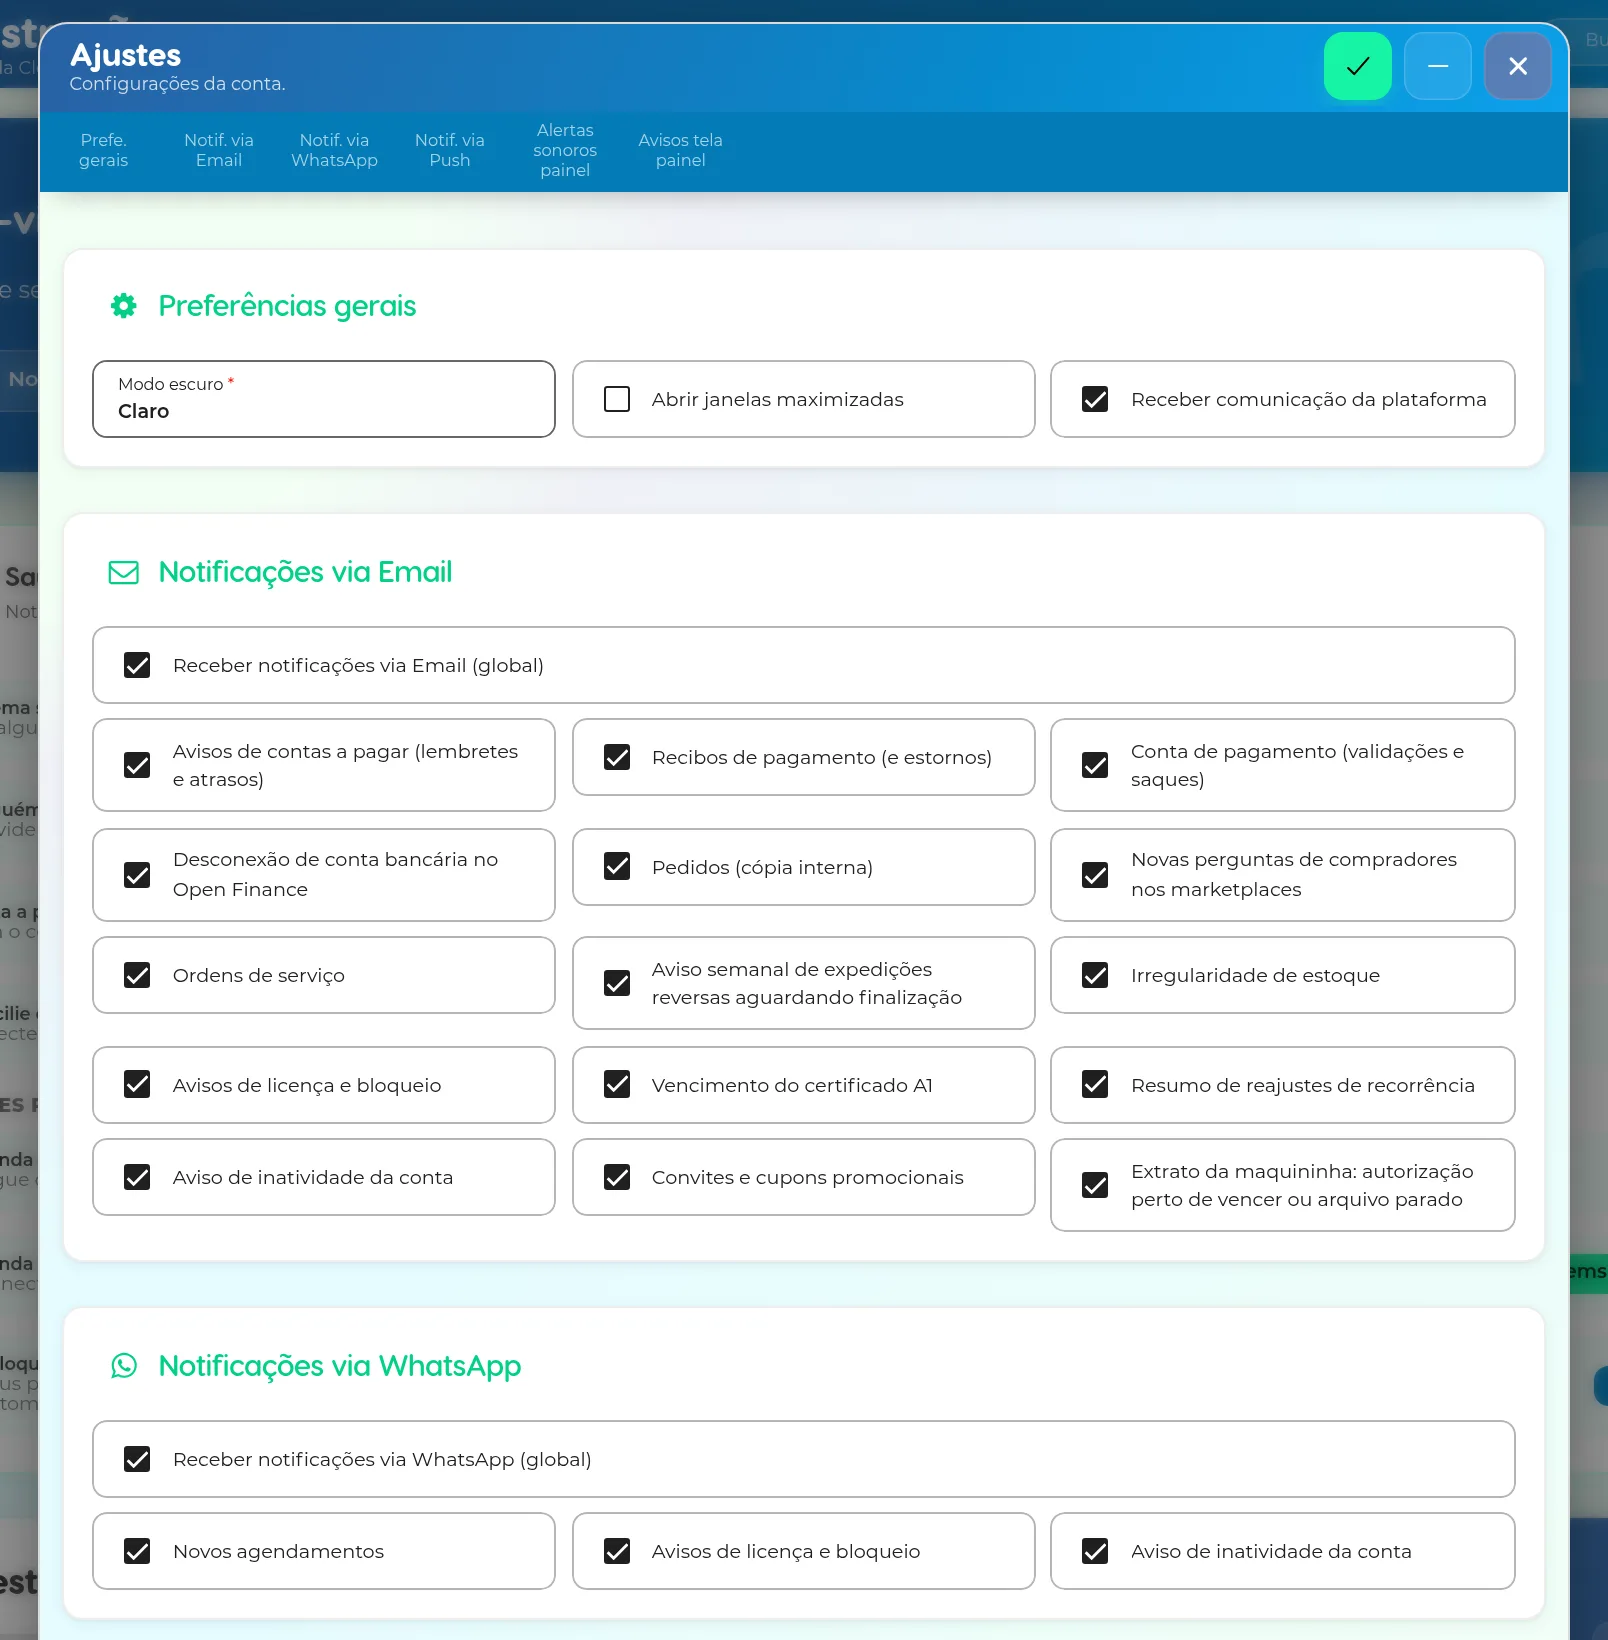Select the Notif. via Push tab
The image size is (1608, 1640).
pos(450,150)
